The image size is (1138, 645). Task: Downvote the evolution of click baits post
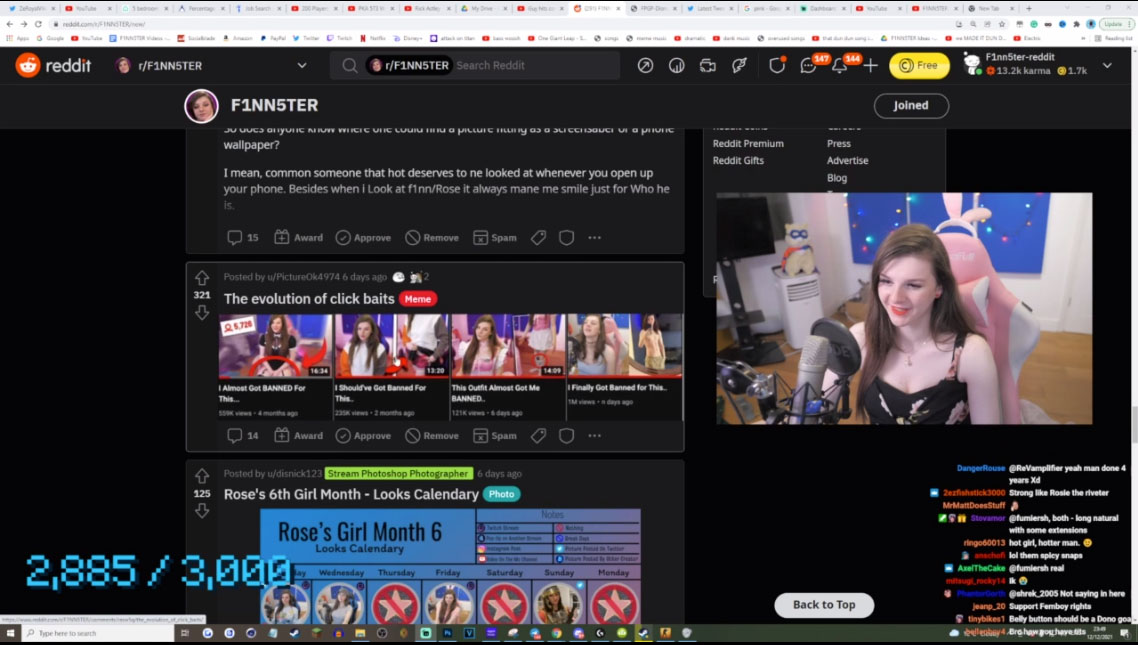(x=202, y=312)
